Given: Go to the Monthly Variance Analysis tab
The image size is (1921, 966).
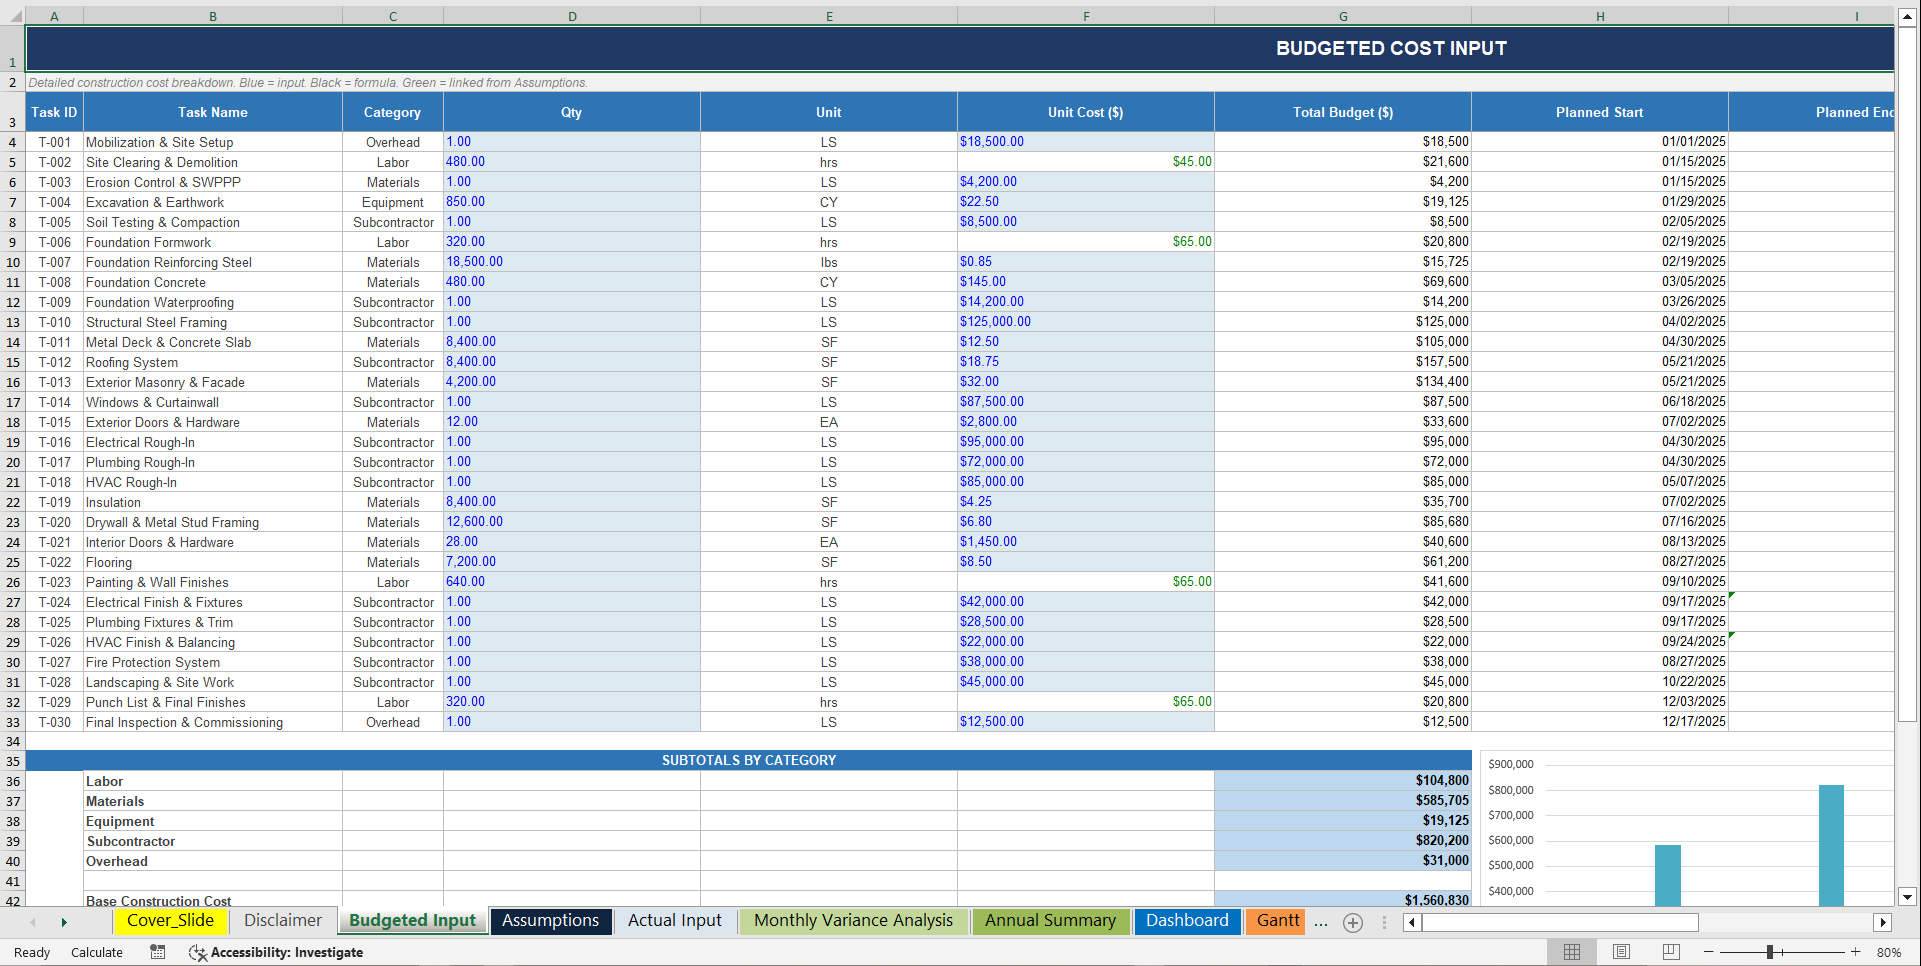Looking at the screenshot, I should pyautogui.click(x=853, y=921).
